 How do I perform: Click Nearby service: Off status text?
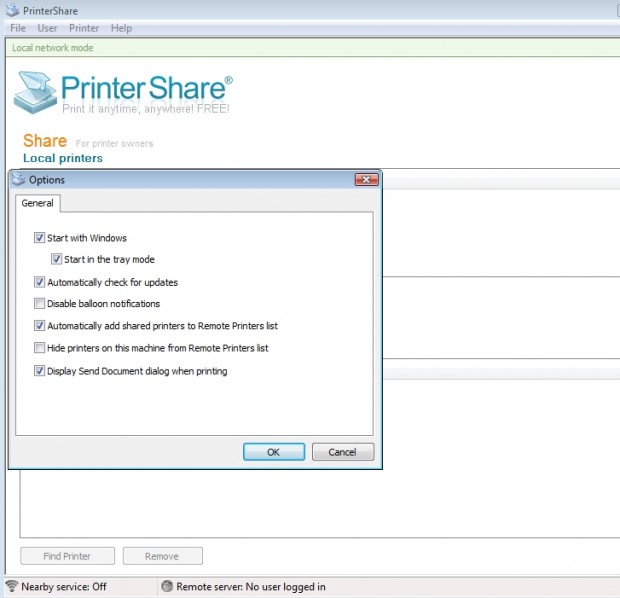tap(64, 587)
